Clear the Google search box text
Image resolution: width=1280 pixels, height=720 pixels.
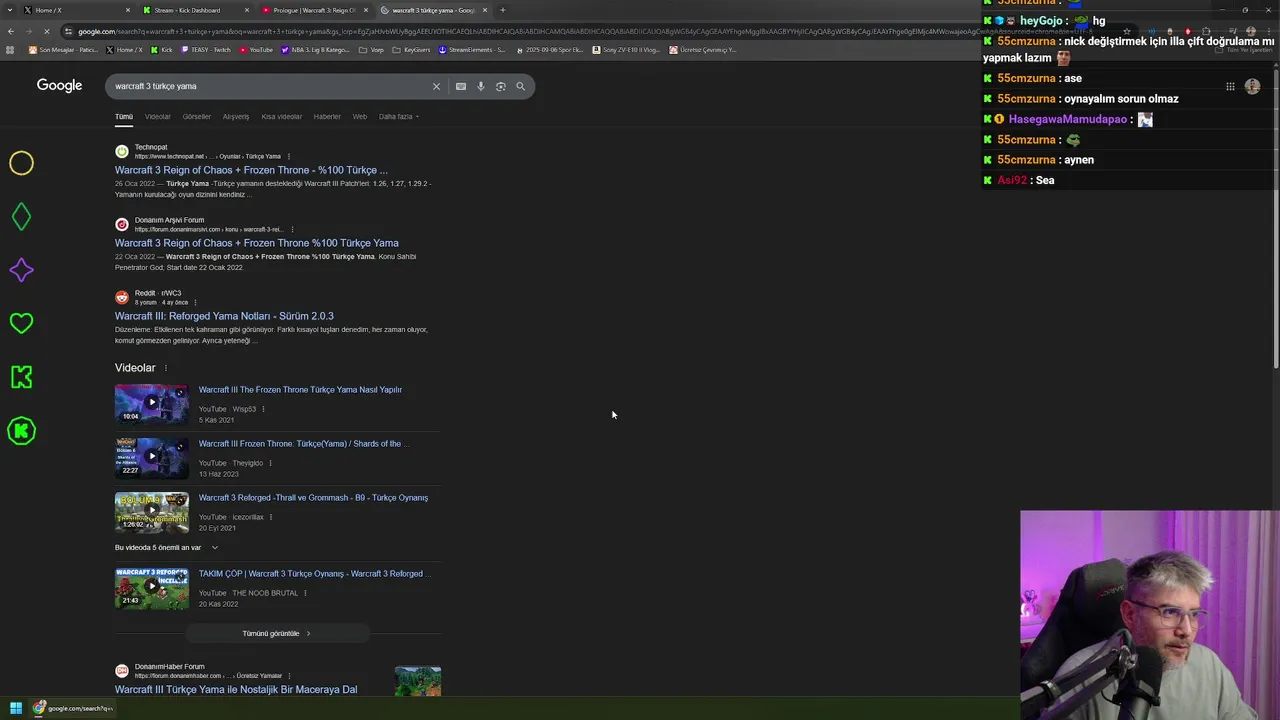pyautogui.click(x=436, y=86)
